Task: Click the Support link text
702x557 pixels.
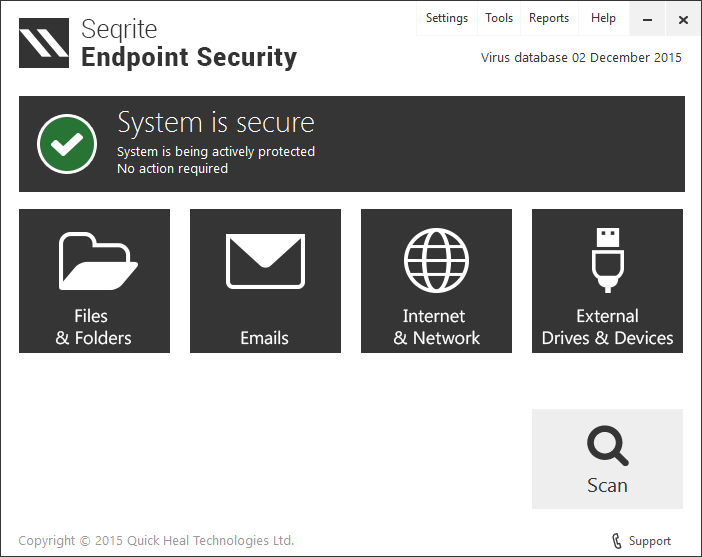Action: click(x=650, y=541)
